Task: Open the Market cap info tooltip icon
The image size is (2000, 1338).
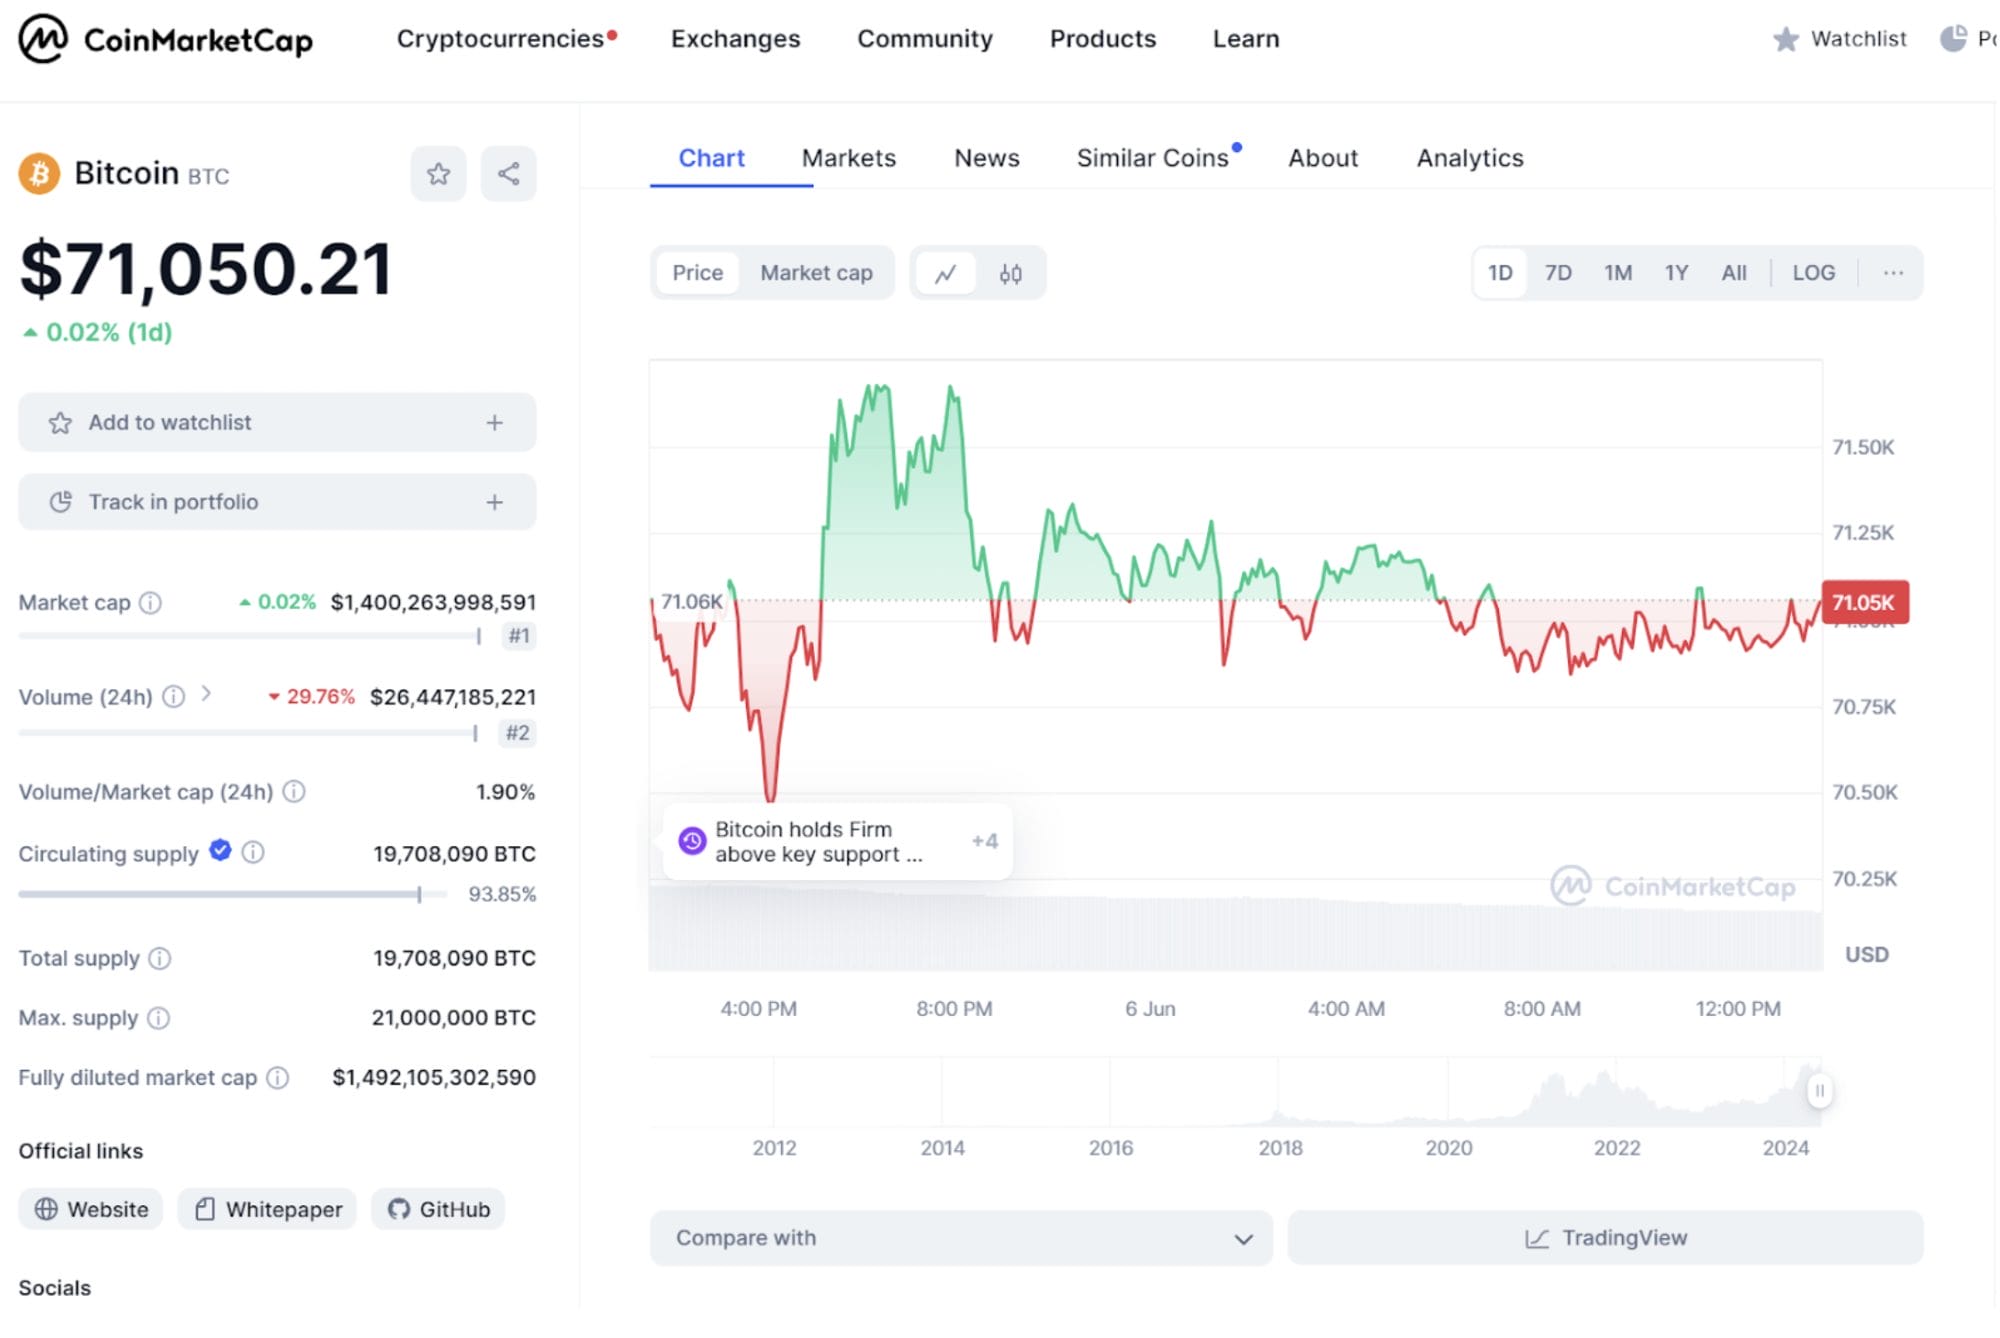Action: point(151,603)
